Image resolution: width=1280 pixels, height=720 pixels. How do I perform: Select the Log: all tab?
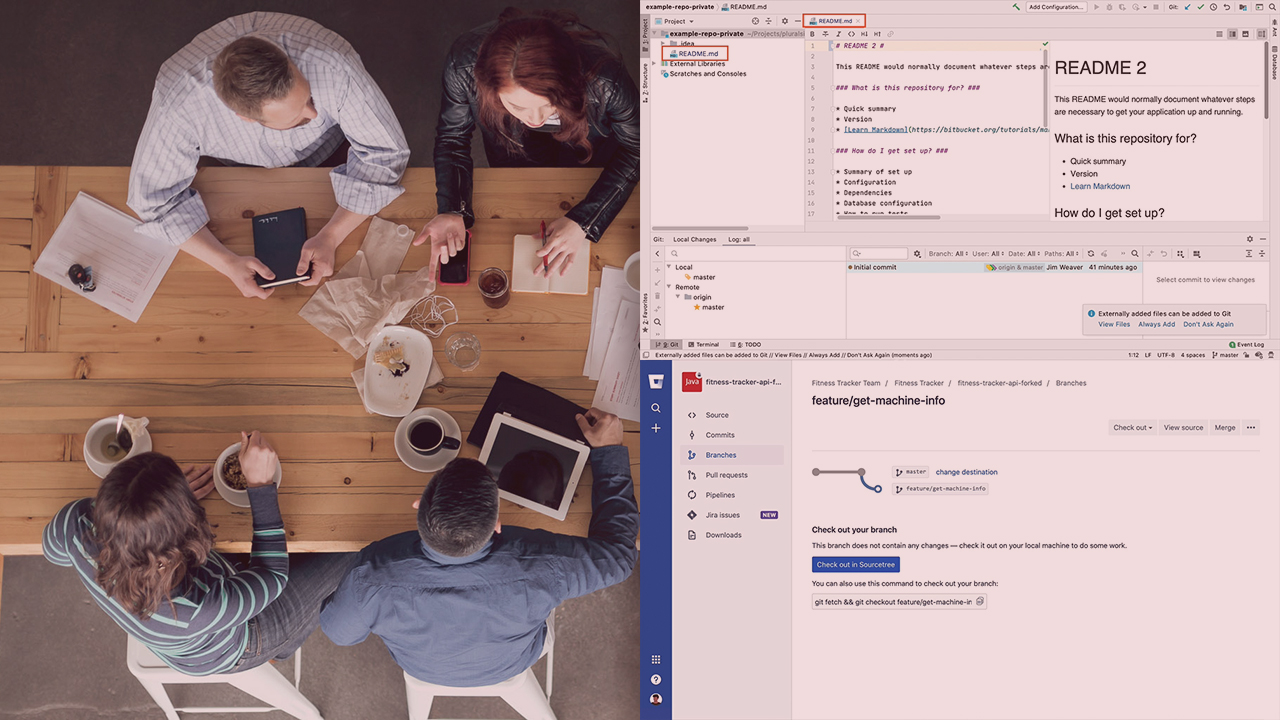point(739,239)
